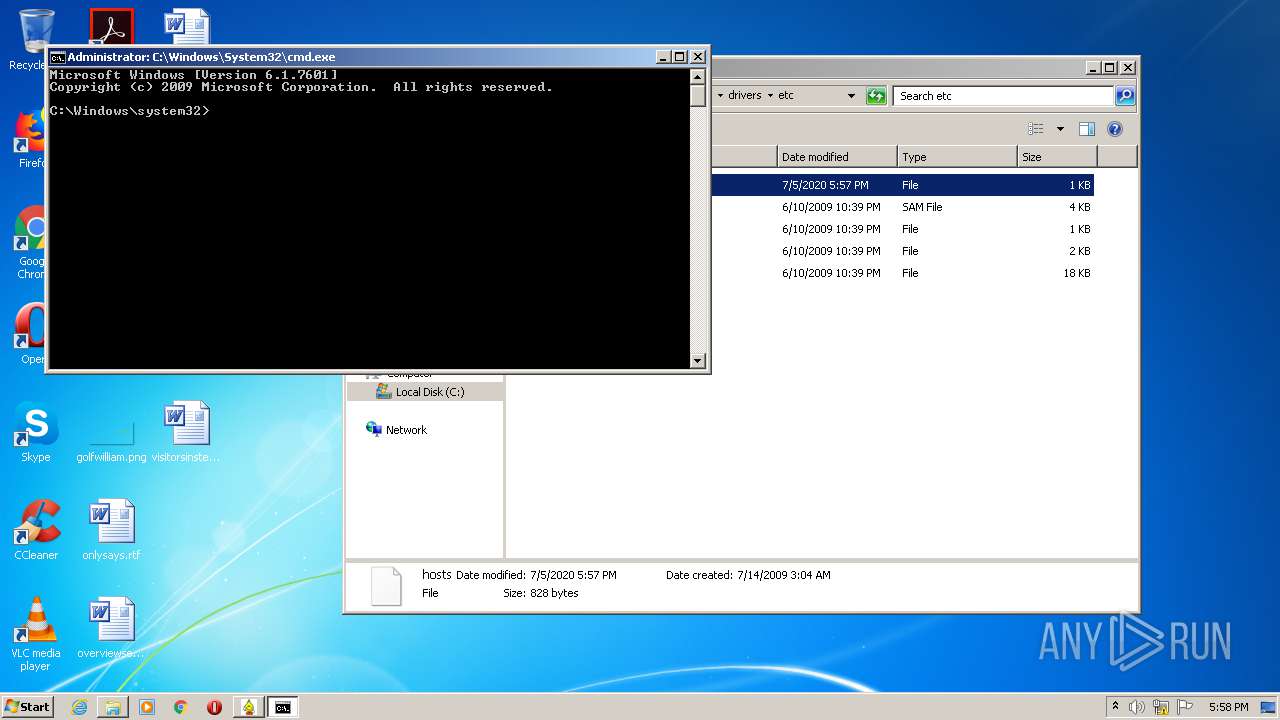Launch Chrome from the taskbar

(x=181, y=707)
